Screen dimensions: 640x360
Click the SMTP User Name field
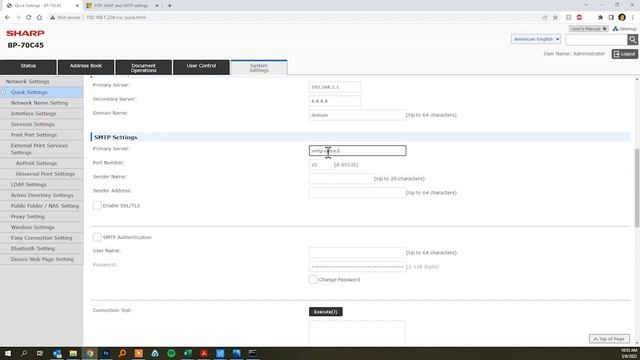pos(357,253)
